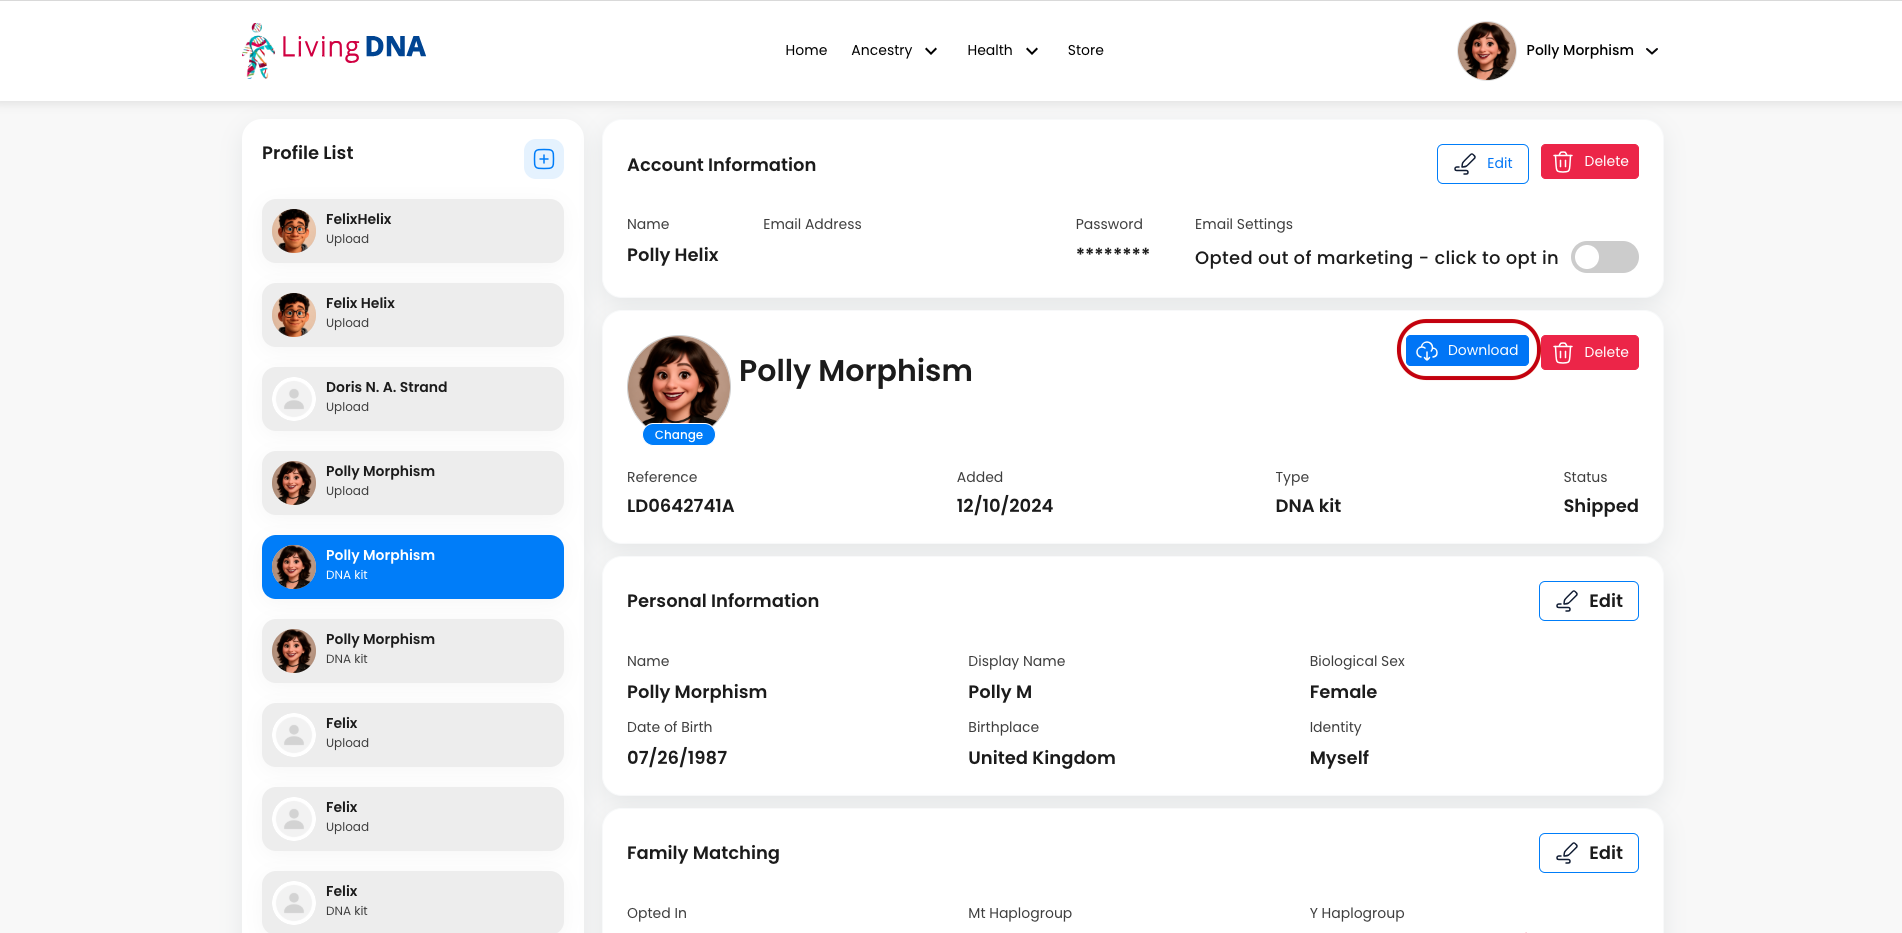The width and height of the screenshot is (1902, 933).
Task: Toggle marketing email opt-in switch
Action: pos(1604,257)
